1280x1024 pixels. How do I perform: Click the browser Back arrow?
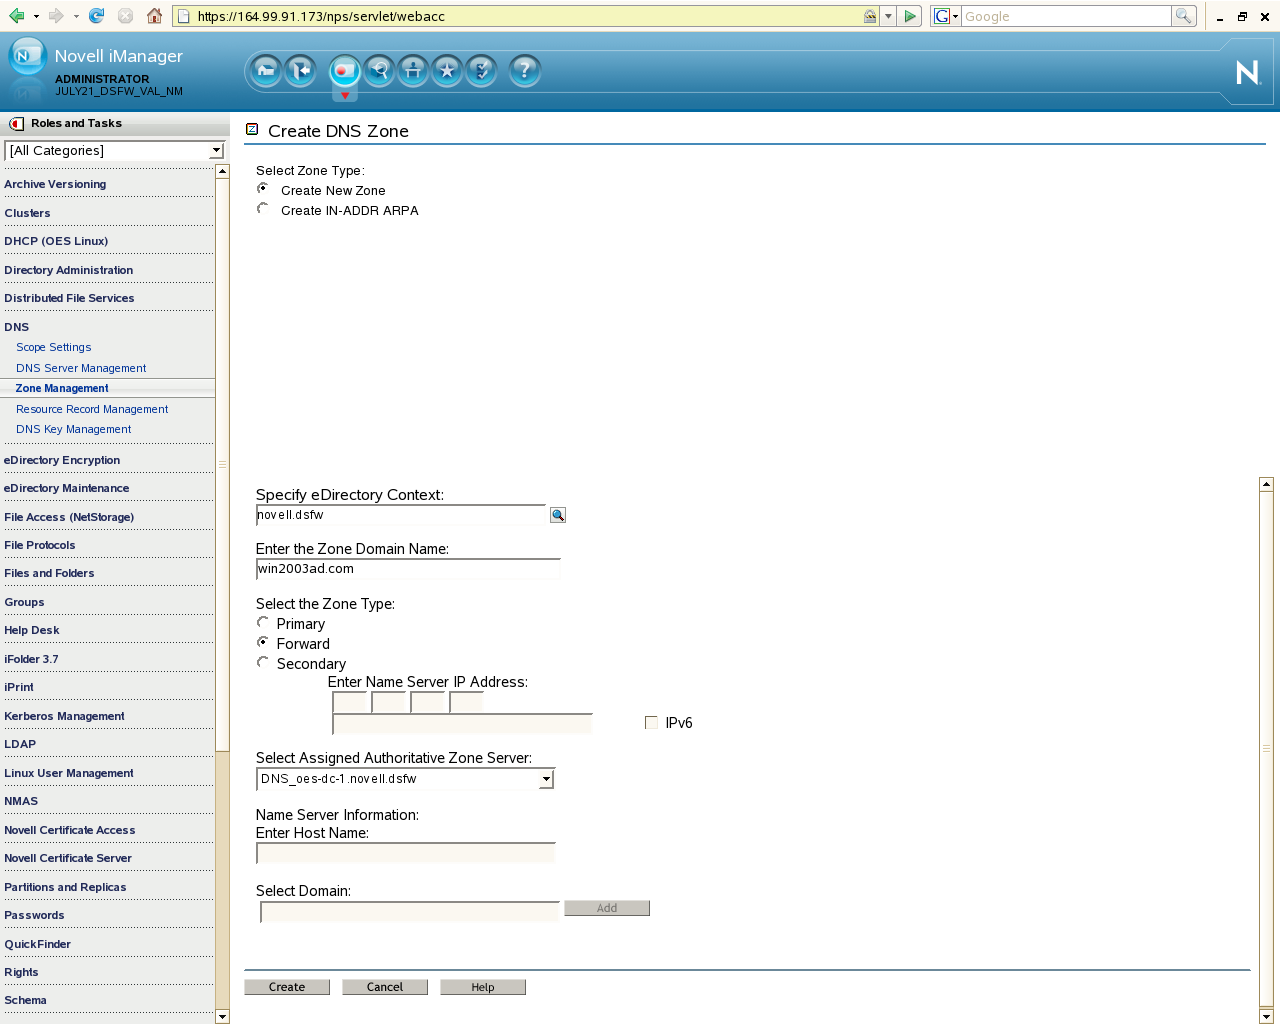[16, 16]
